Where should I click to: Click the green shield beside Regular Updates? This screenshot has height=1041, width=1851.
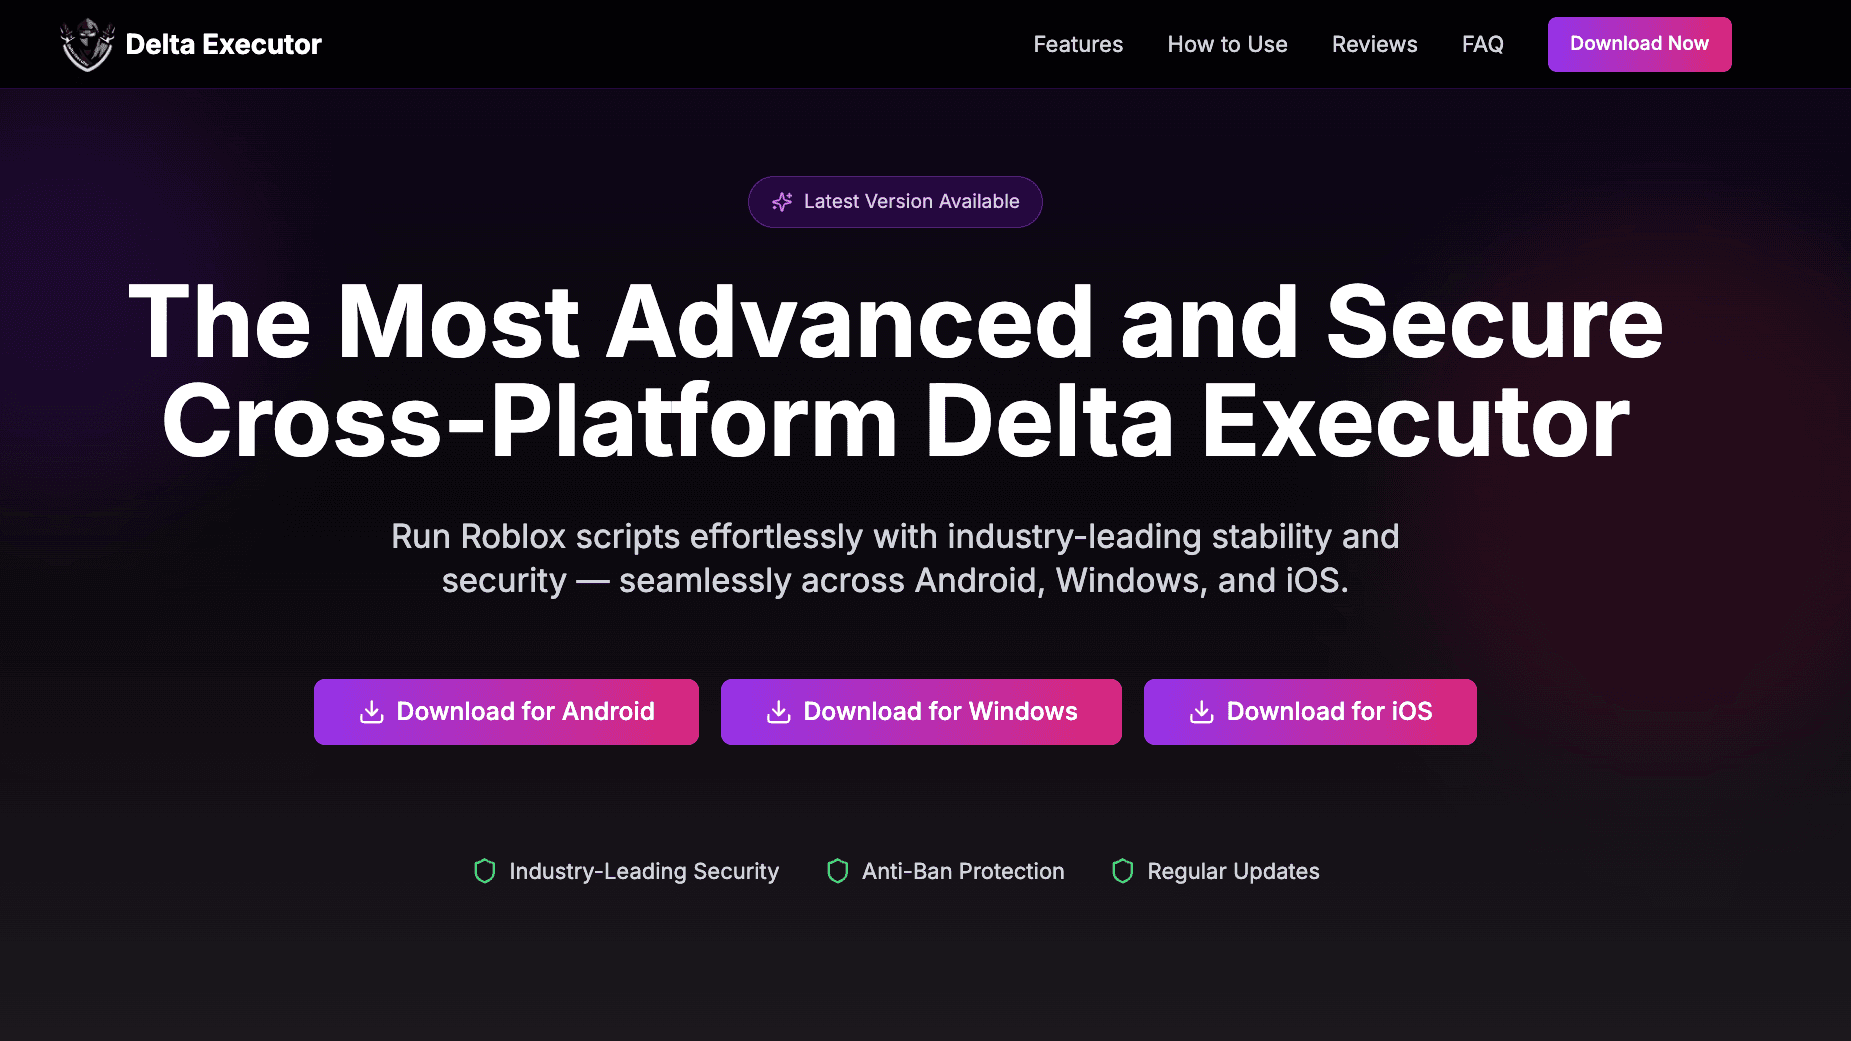tap(1122, 871)
